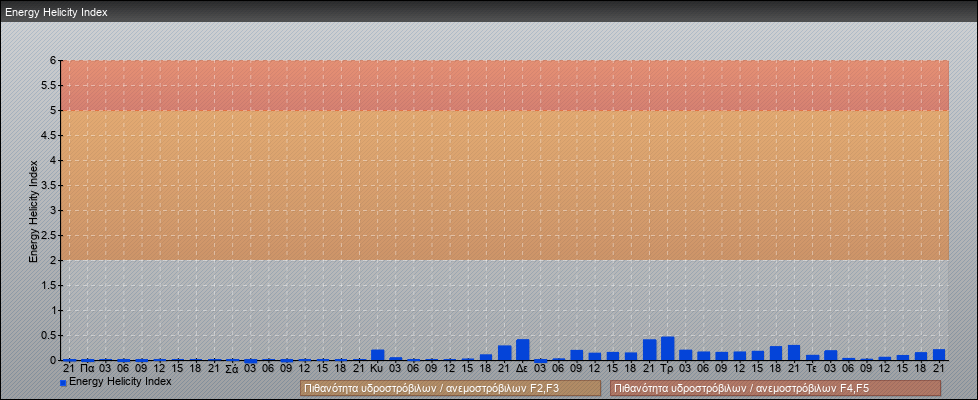Toggle the Energy Helicity Index legend label
This screenshot has width=978, height=400.
[120, 381]
